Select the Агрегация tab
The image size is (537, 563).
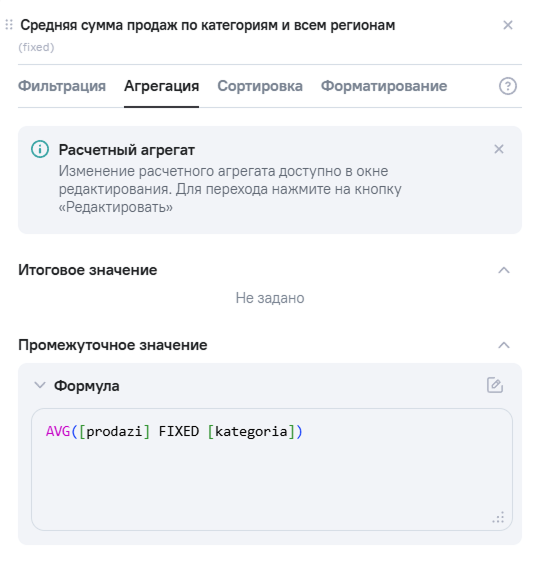coord(161,86)
